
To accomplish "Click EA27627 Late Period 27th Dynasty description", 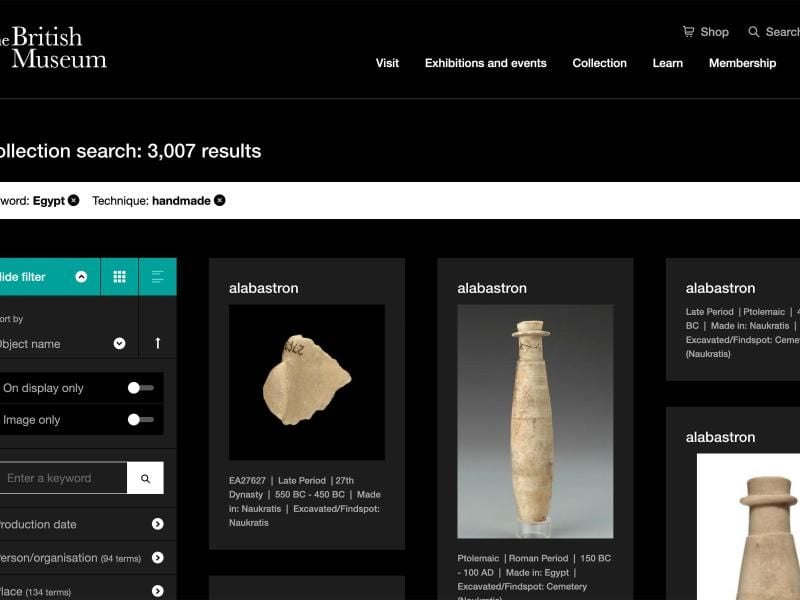I will [x=305, y=502].
